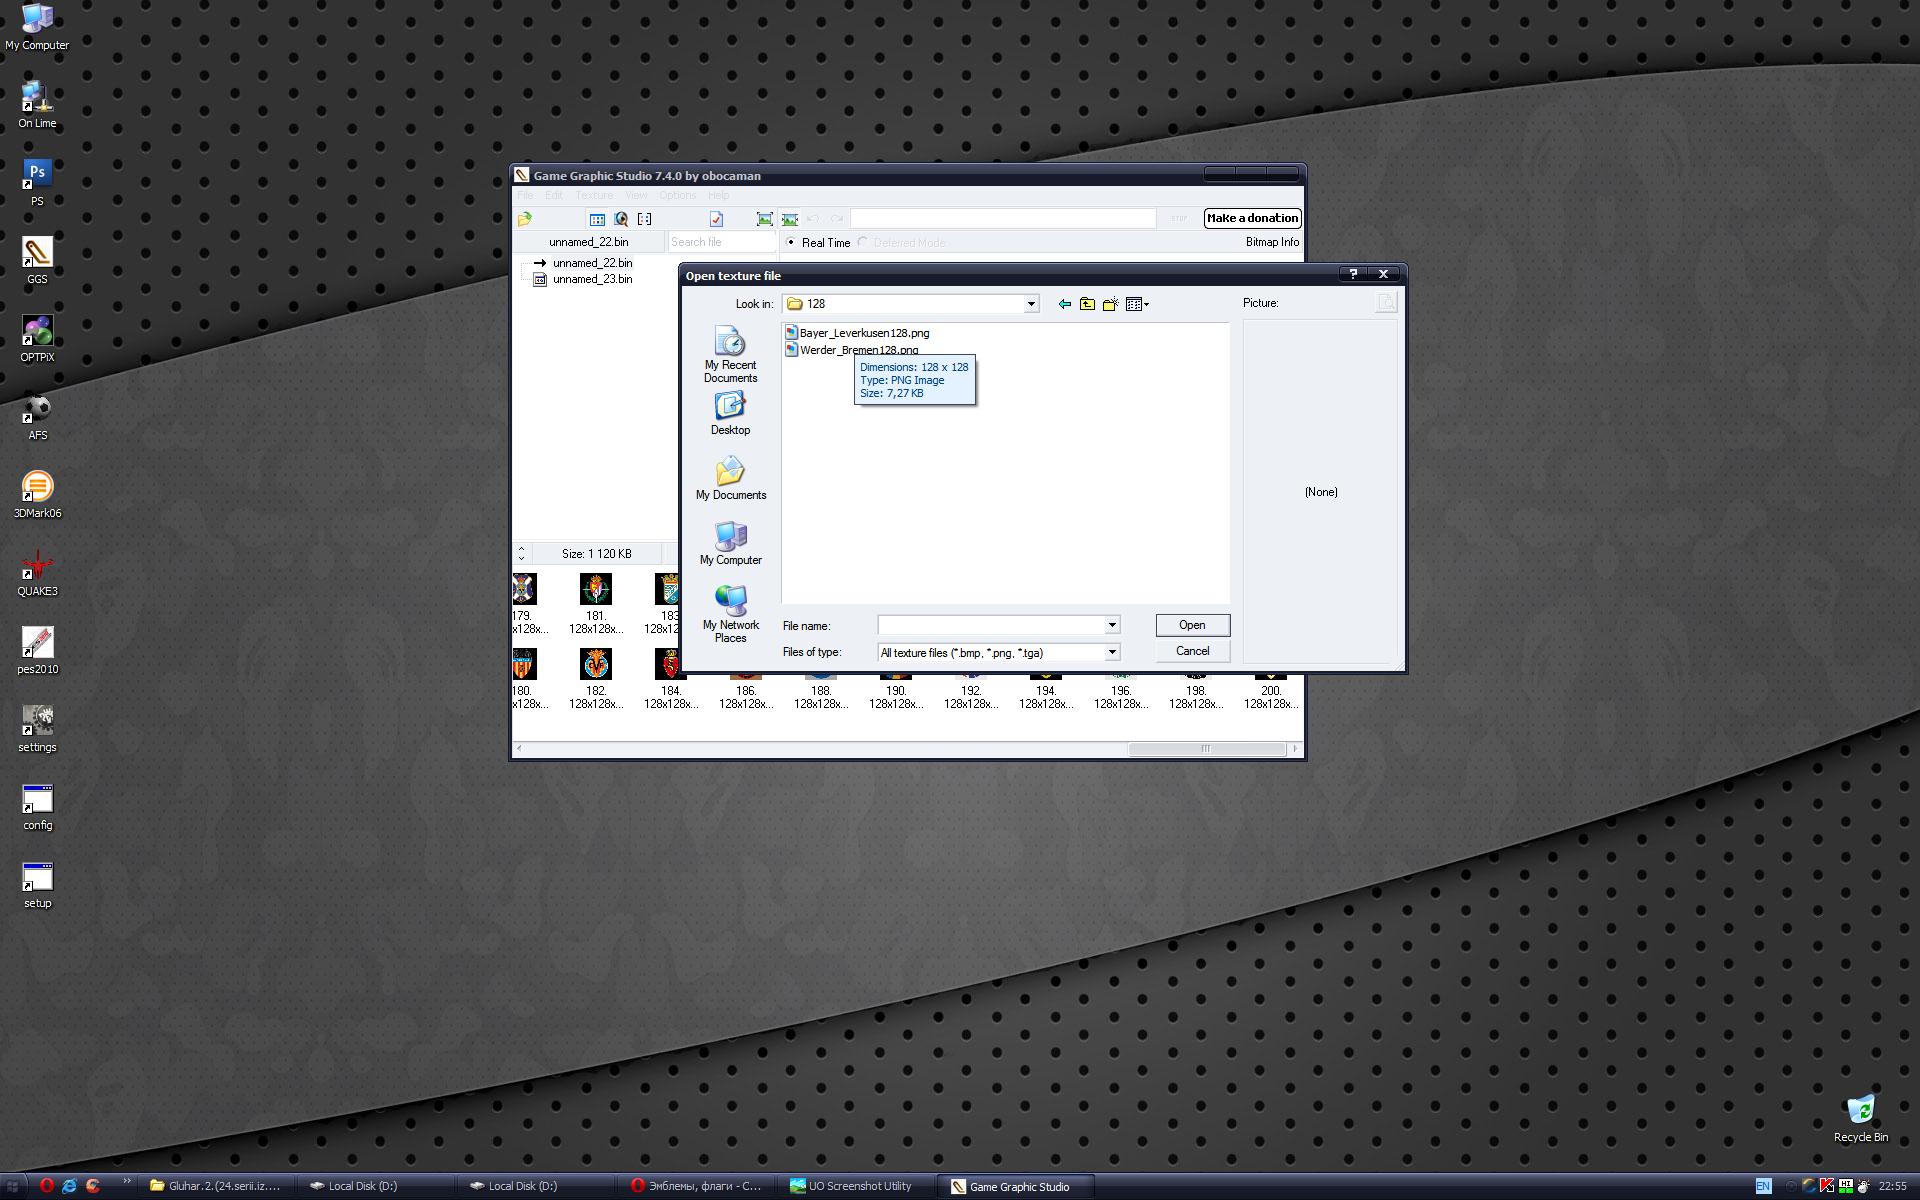The height and width of the screenshot is (1200, 1920).
Task: Go back to the last visited folder
Action: point(1064,304)
